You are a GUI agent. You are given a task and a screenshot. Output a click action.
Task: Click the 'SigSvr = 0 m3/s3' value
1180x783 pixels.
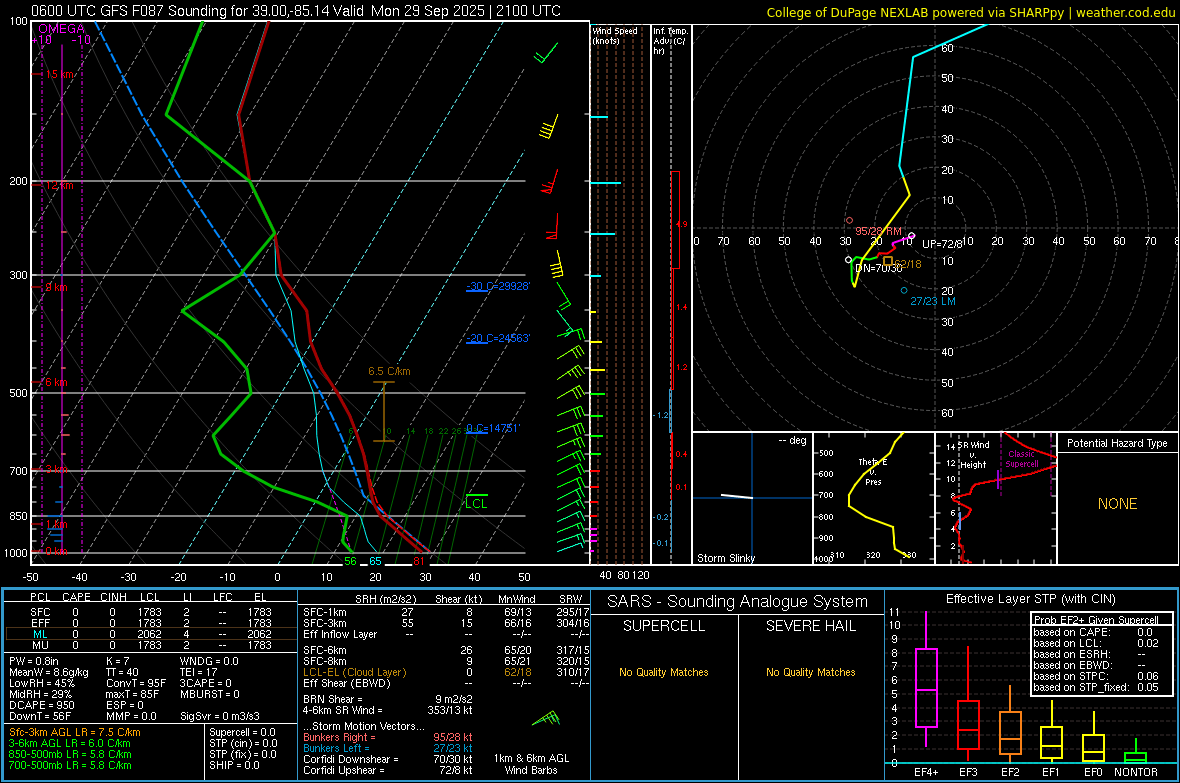[x=220, y=716]
